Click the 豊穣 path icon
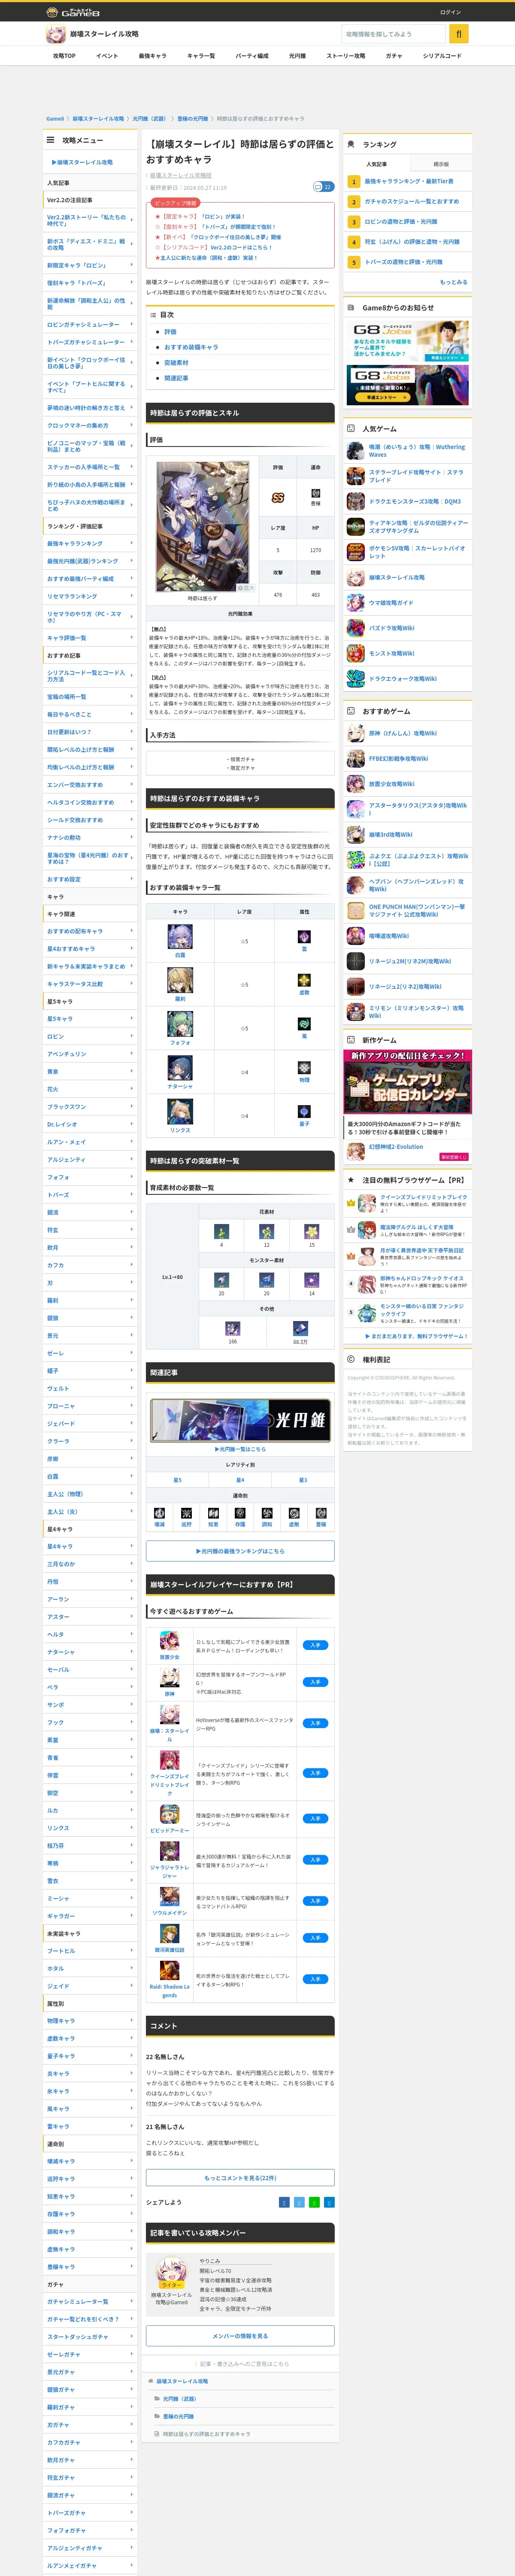This screenshot has width=515, height=2576. click(x=321, y=1513)
